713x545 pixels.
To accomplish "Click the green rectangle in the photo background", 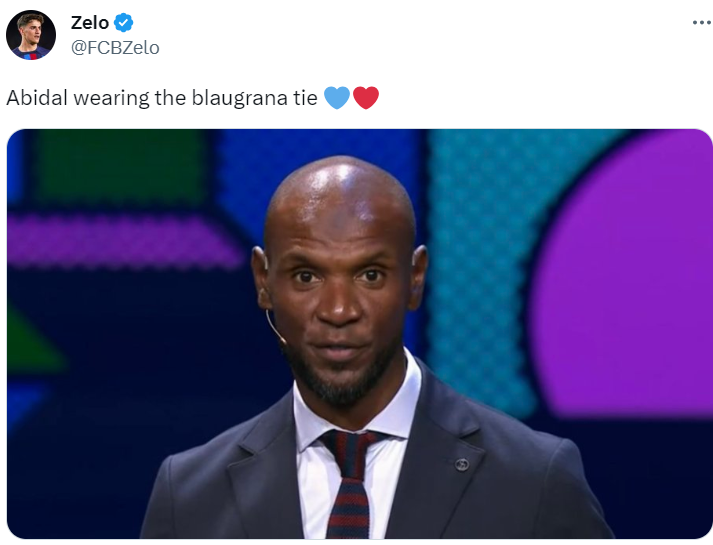I will [x=121, y=166].
